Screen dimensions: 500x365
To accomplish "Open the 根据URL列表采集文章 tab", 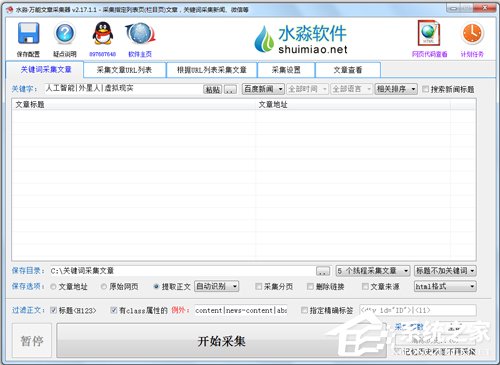I will [212, 70].
